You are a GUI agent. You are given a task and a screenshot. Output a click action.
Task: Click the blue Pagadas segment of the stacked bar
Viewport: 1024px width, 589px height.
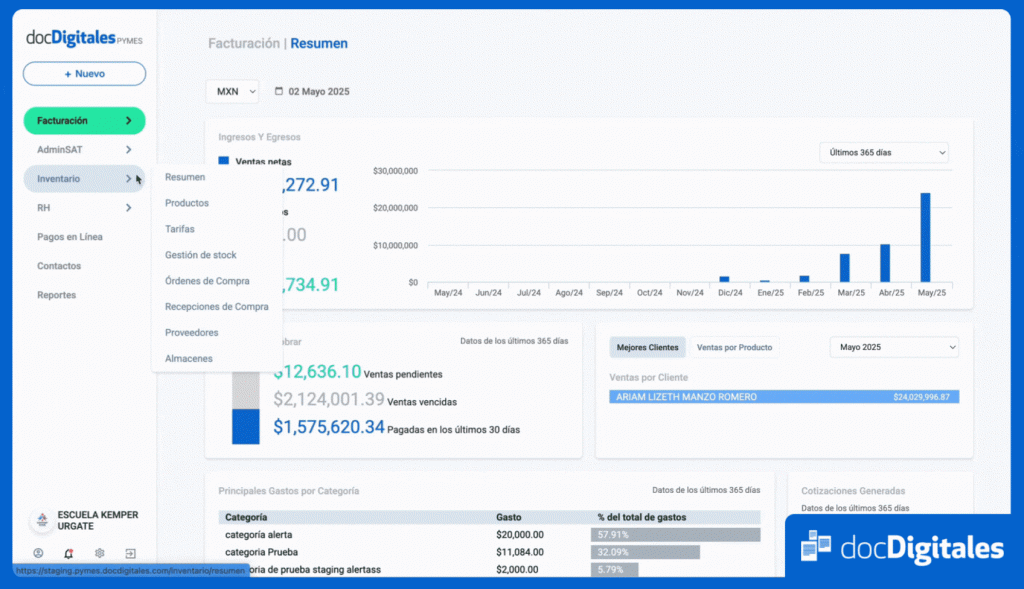coord(246,426)
